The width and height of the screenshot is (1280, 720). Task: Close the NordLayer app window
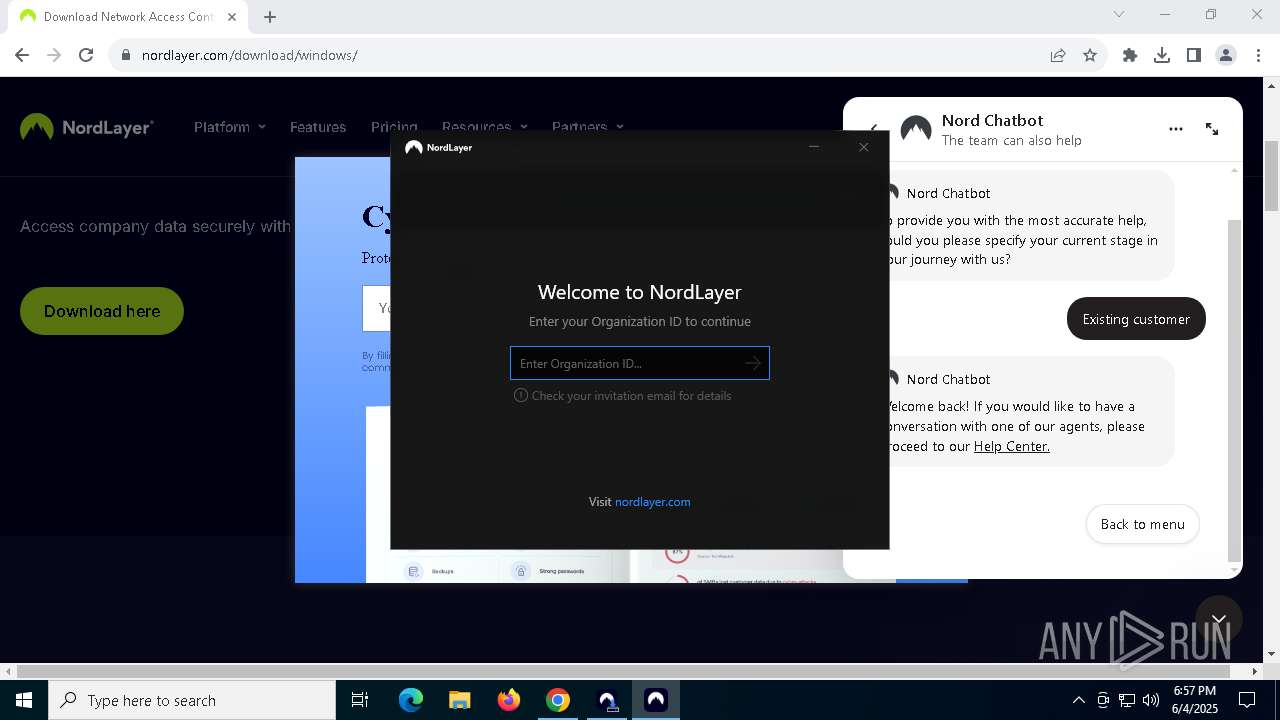(x=864, y=147)
